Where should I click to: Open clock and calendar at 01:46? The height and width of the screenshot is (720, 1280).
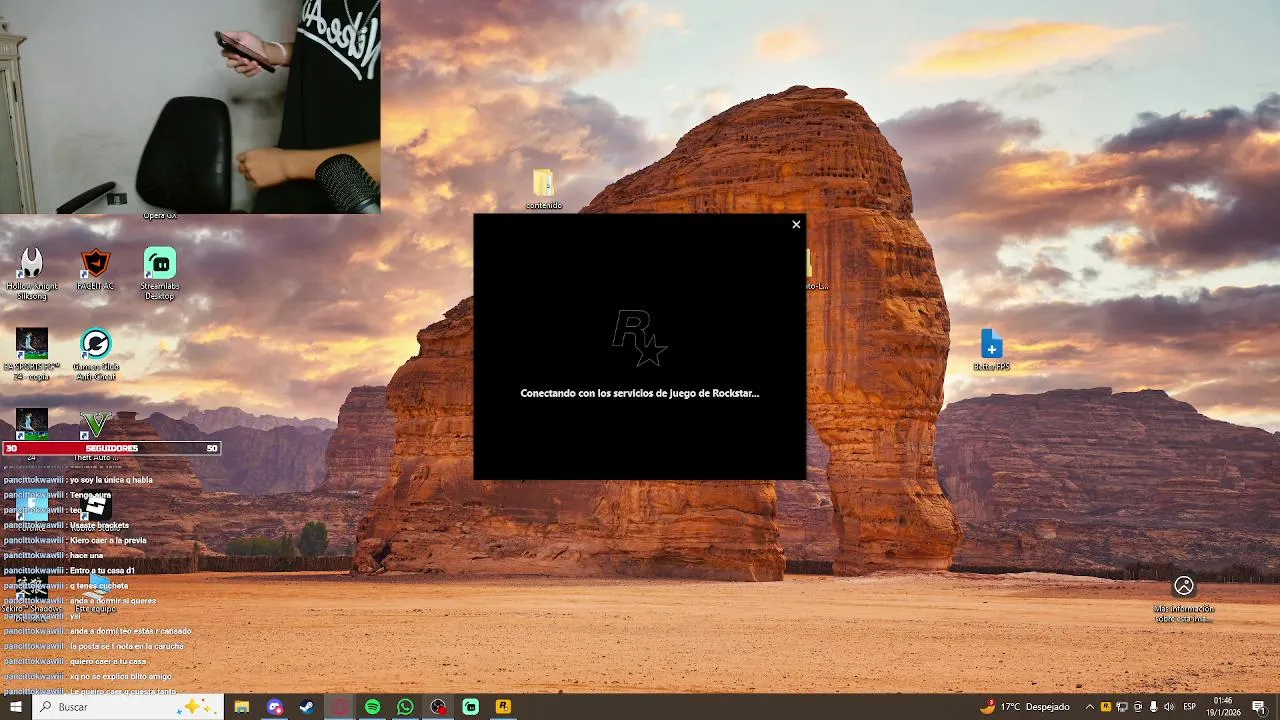pyautogui.click(x=1222, y=707)
